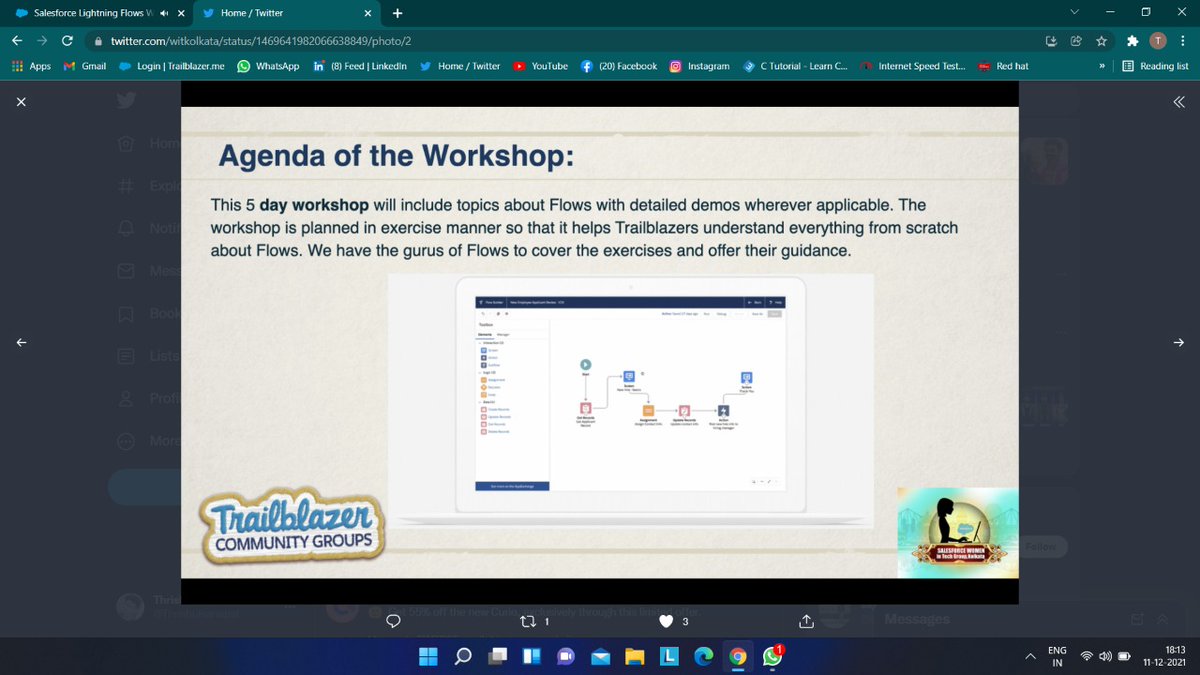The image size is (1200, 675).
Task: Open YouTube bookmark
Action: point(541,66)
